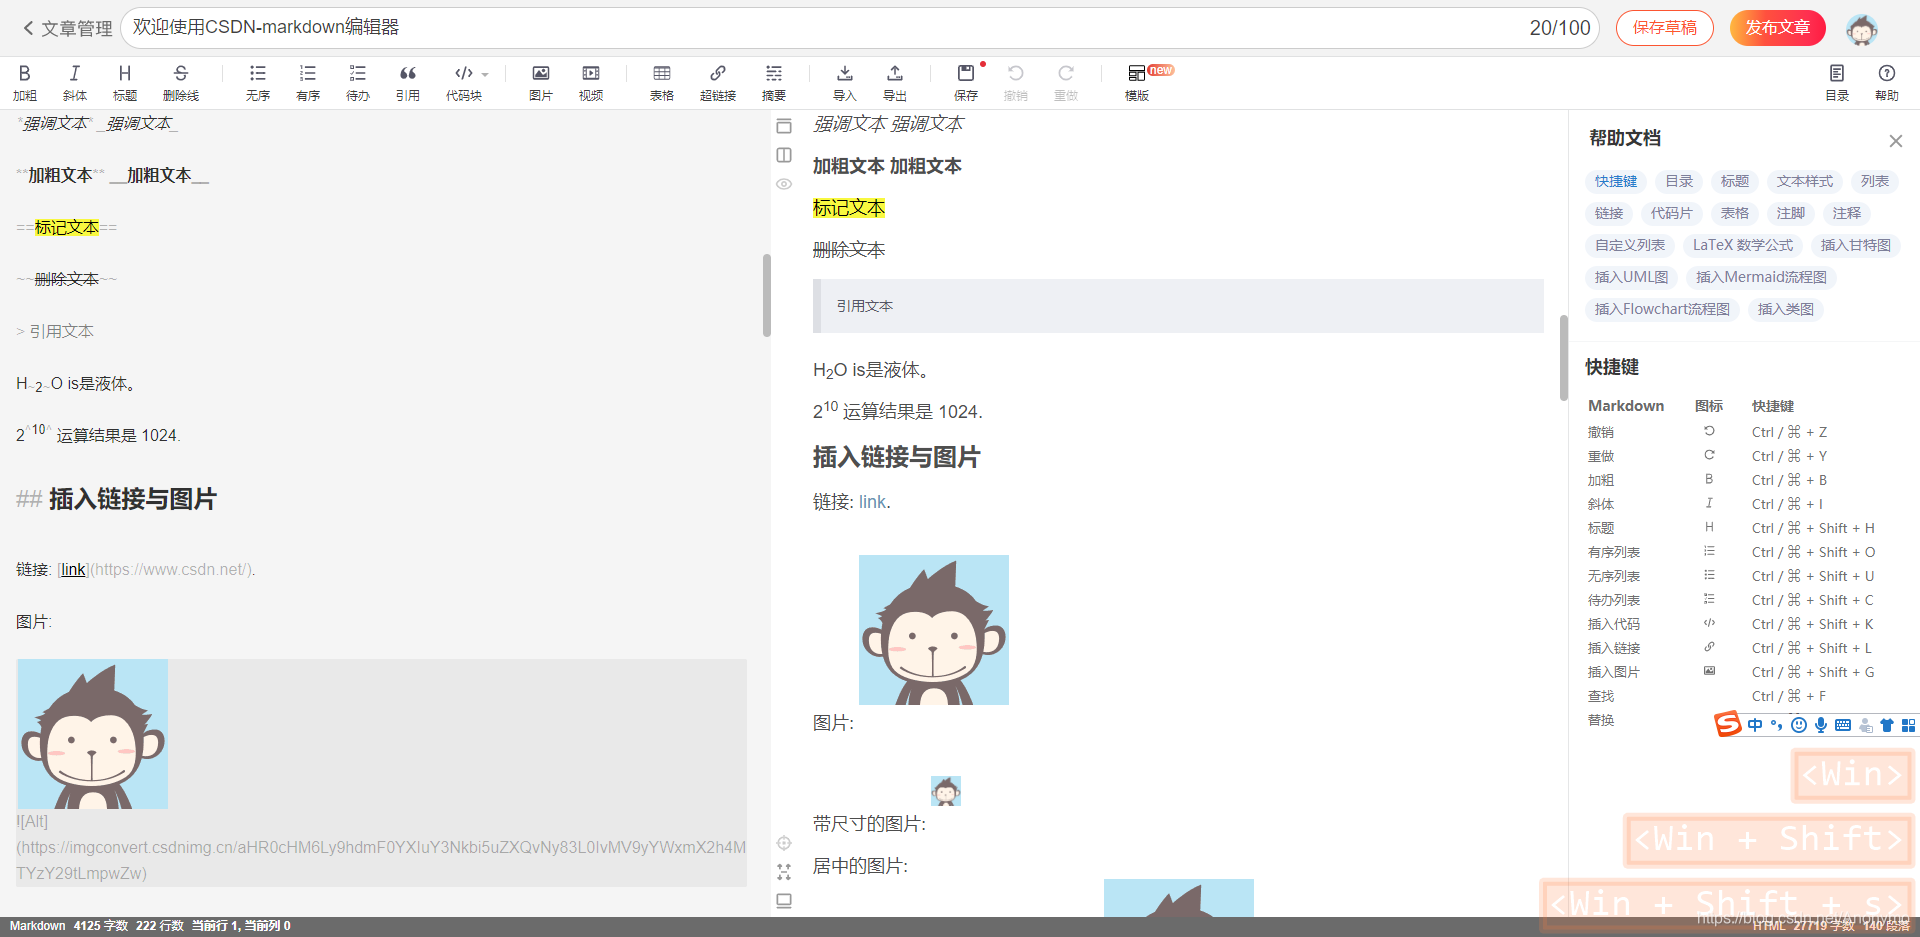This screenshot has width=1920, height=937.
Task: Save draft with 保存草稿 button
Action: pos(1665,28)
